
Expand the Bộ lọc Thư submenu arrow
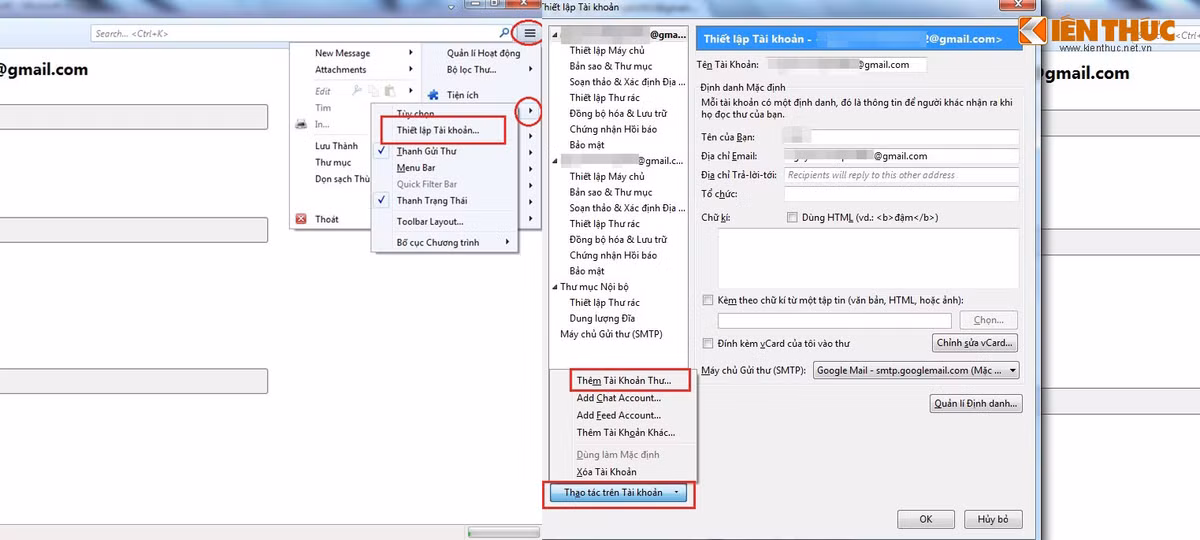point(529,70)
